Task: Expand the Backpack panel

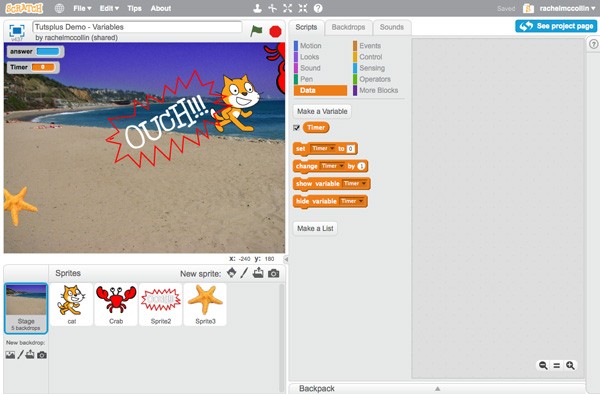Action: point(437,388)
